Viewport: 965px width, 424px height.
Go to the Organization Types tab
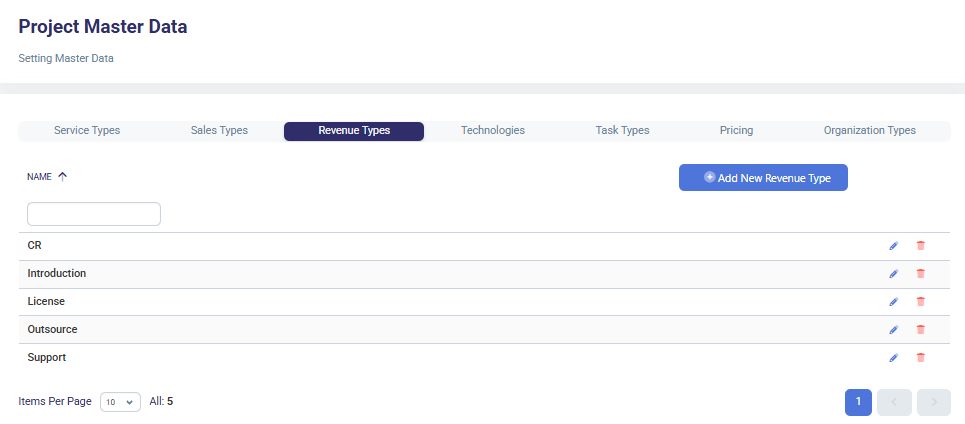coord(869,131)
